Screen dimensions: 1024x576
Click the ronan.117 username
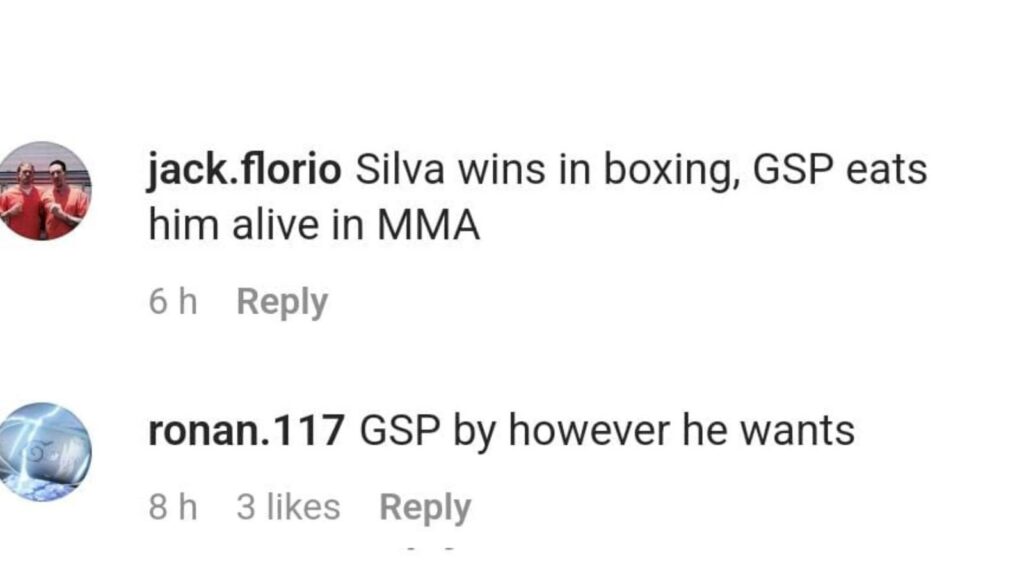[246, 431]
